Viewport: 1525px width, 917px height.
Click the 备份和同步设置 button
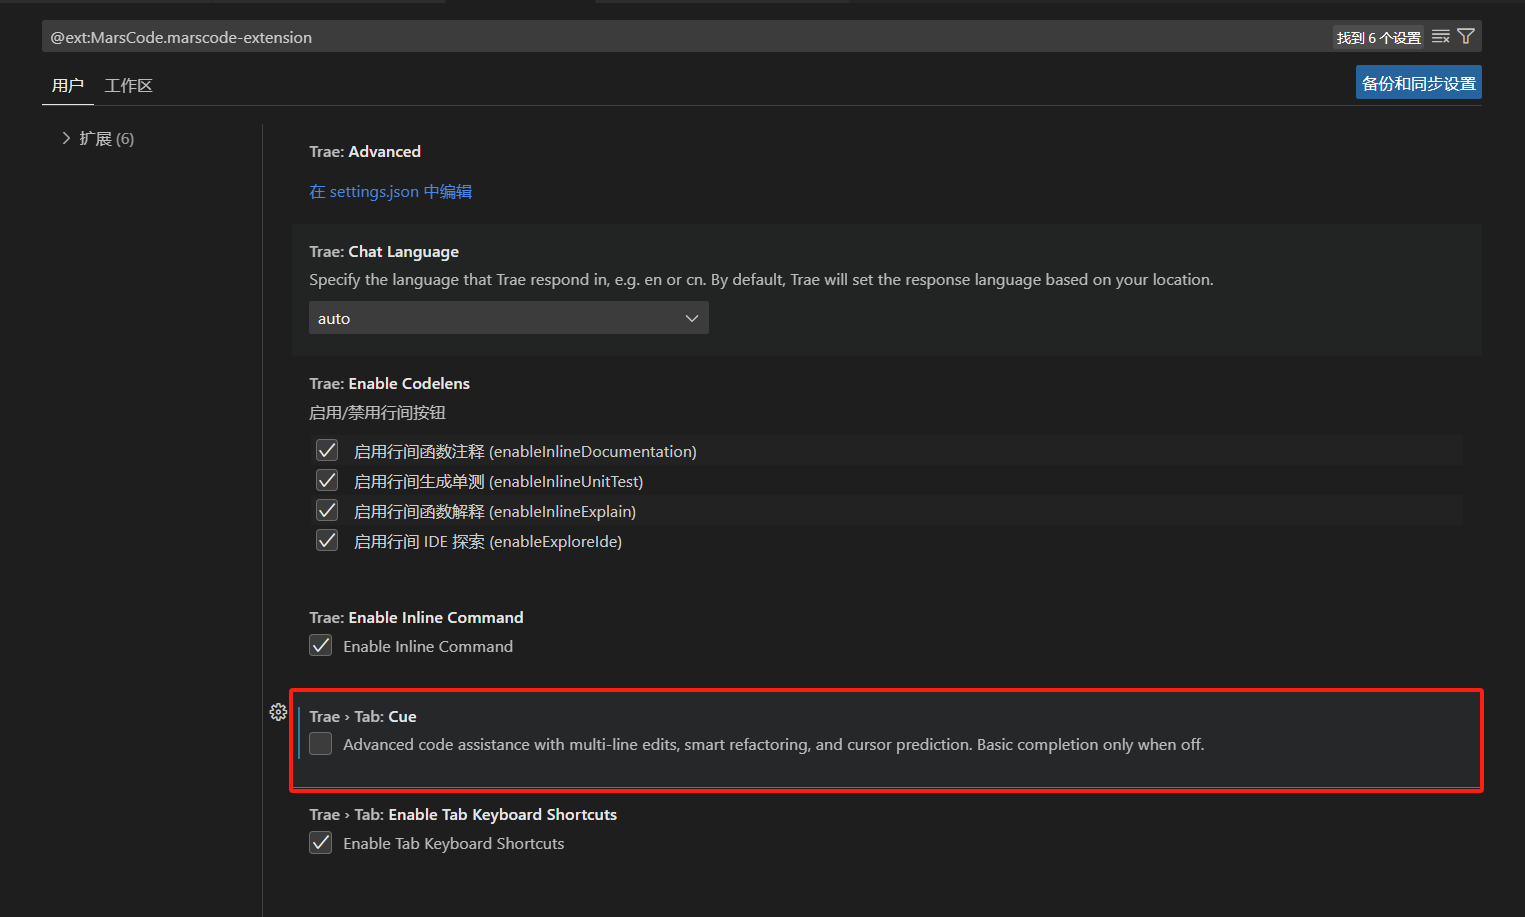(1418, 83)
